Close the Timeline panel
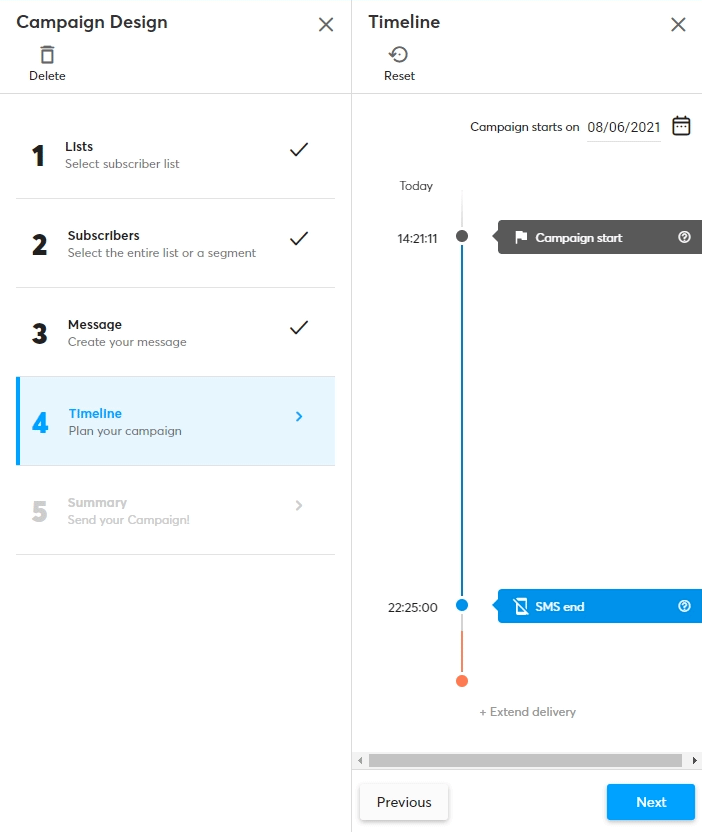Viewport: 702px width, 832px height. tap(678, 24)
